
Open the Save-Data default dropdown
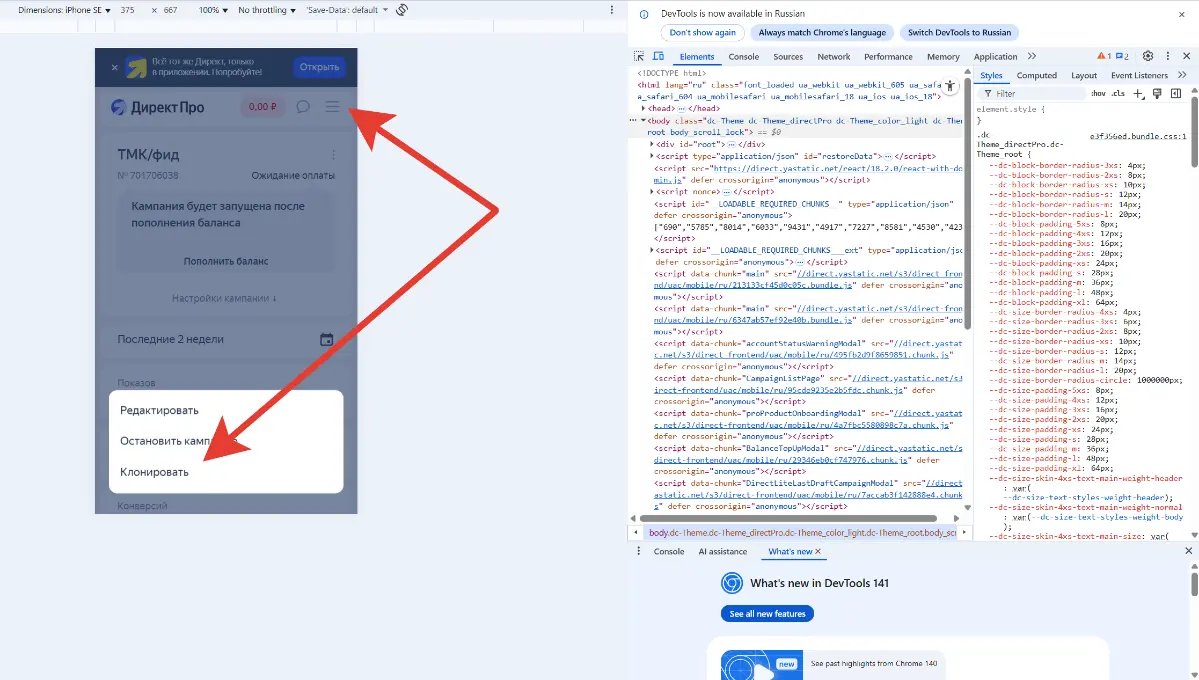347,10
